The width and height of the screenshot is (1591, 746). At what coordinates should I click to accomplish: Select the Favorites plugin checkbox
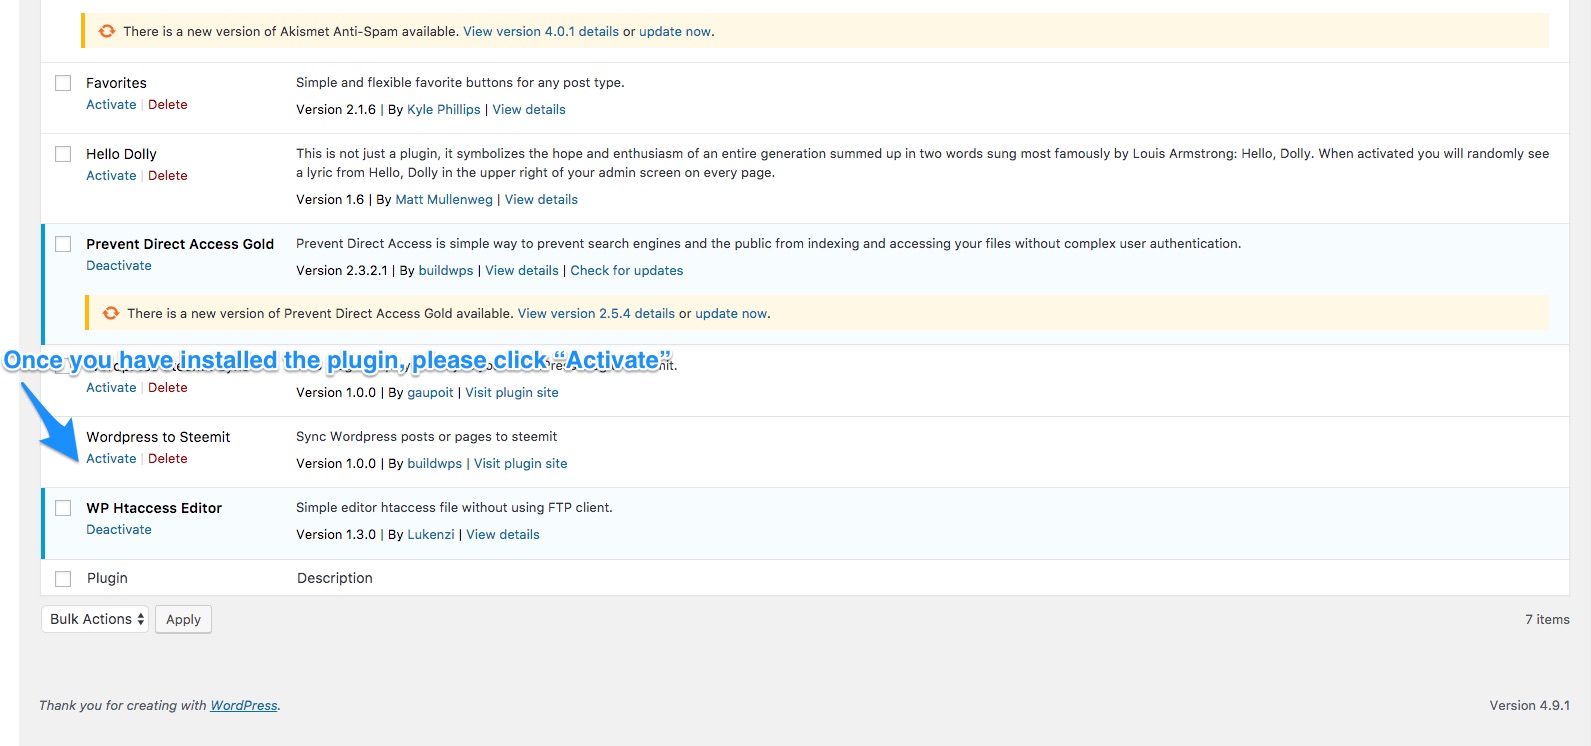63,83
